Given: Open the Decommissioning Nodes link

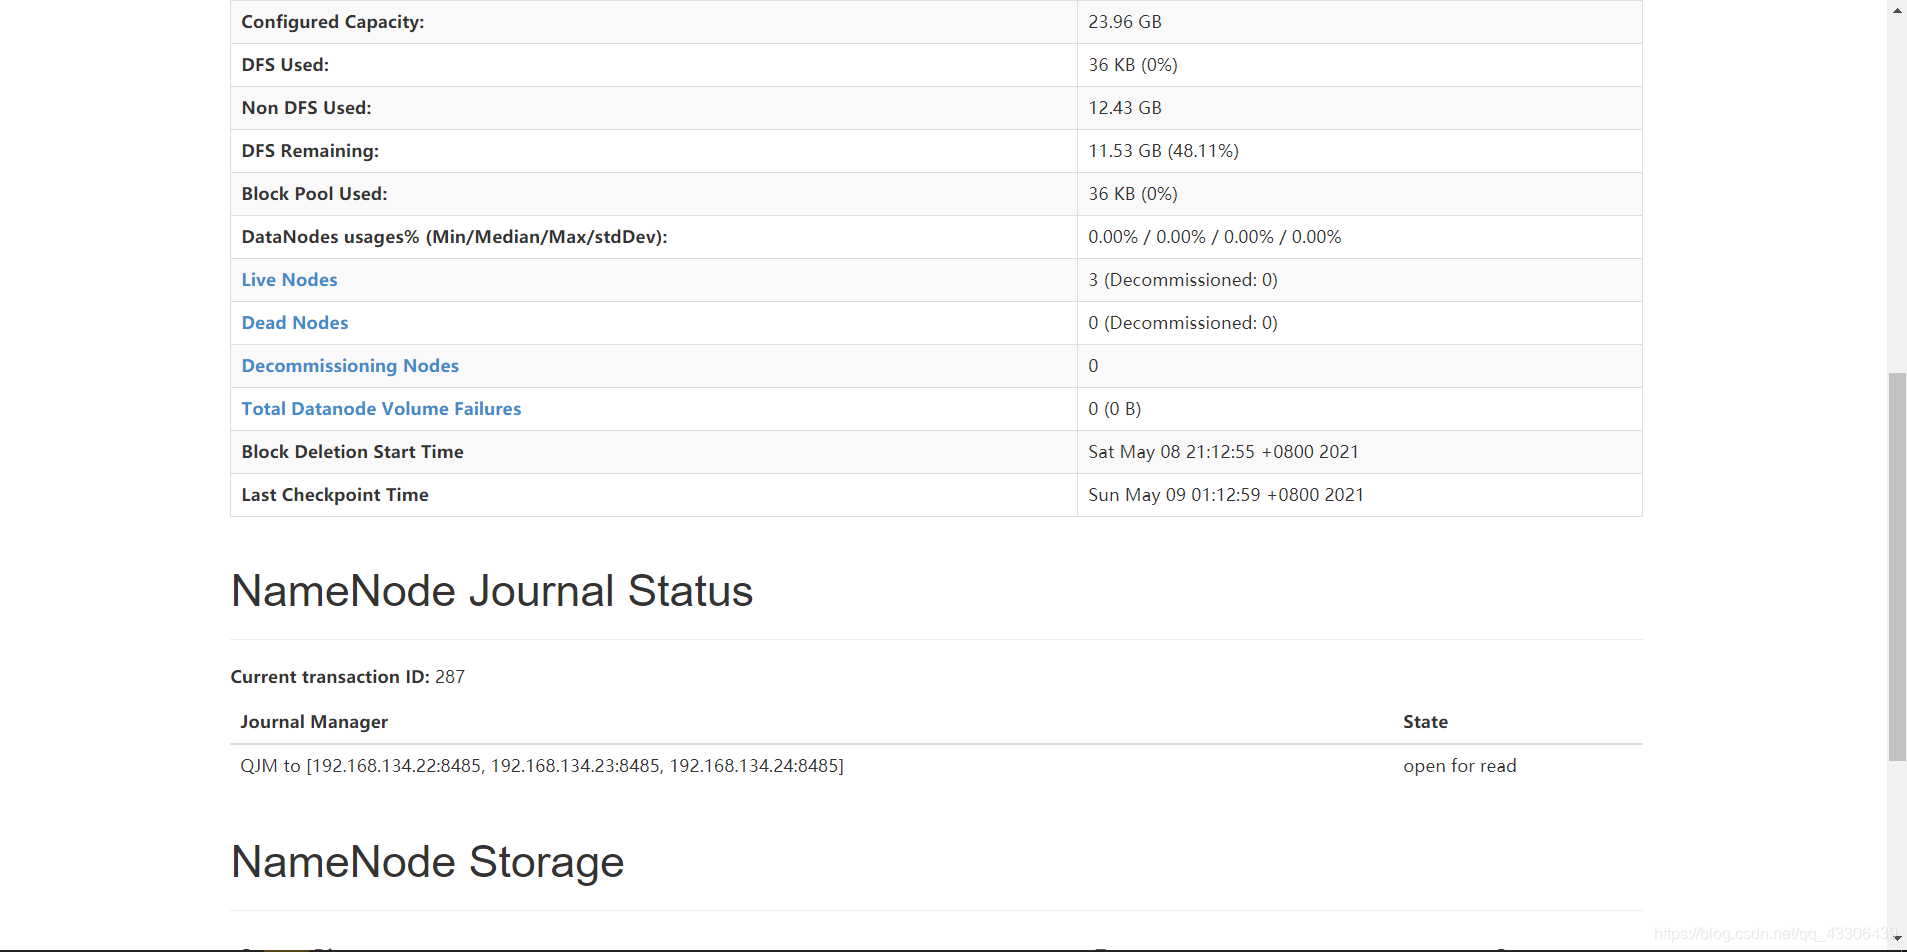Looking at the screenshot, I should point(350,366).
